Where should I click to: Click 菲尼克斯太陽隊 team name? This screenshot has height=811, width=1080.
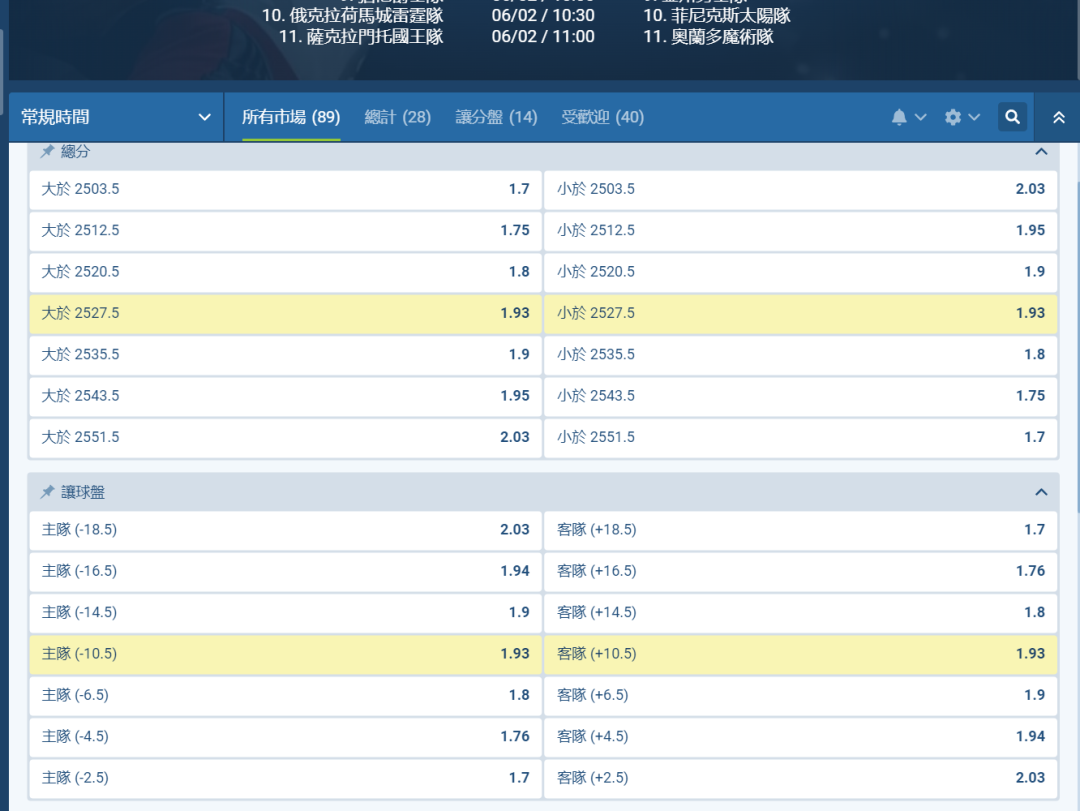click(x=731, y=15)
